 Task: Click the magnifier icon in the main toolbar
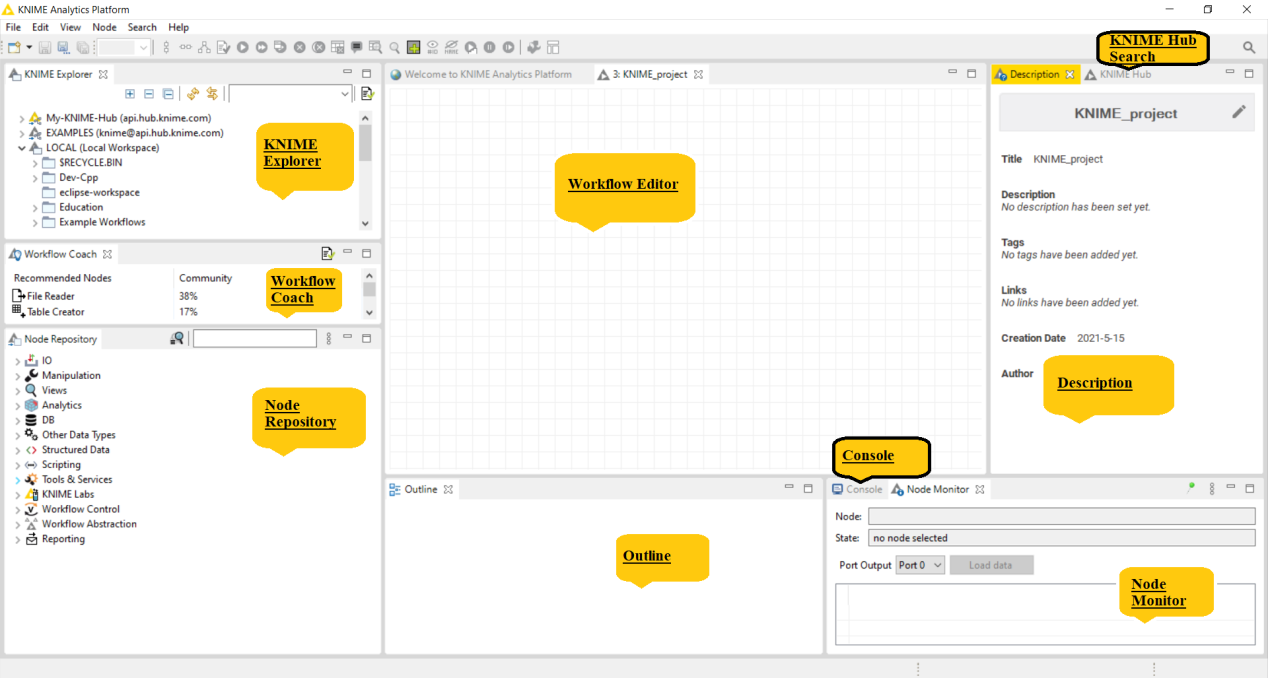coord(395,47)
